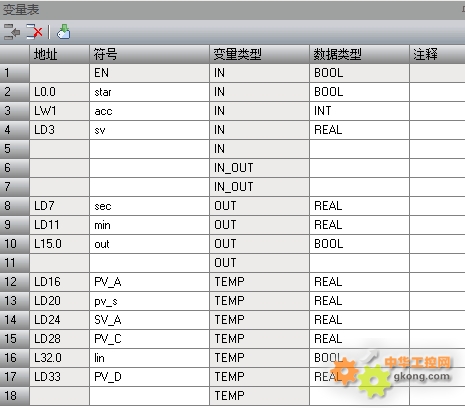Image resolution: width=465 pixels, height=408 pixels.
Task: Click the insert row toolbar icon
Action: [12, 32]
